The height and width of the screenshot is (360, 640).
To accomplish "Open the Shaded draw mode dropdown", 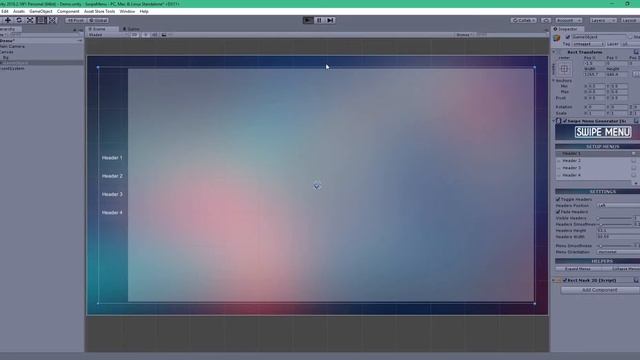I will 107,35.
